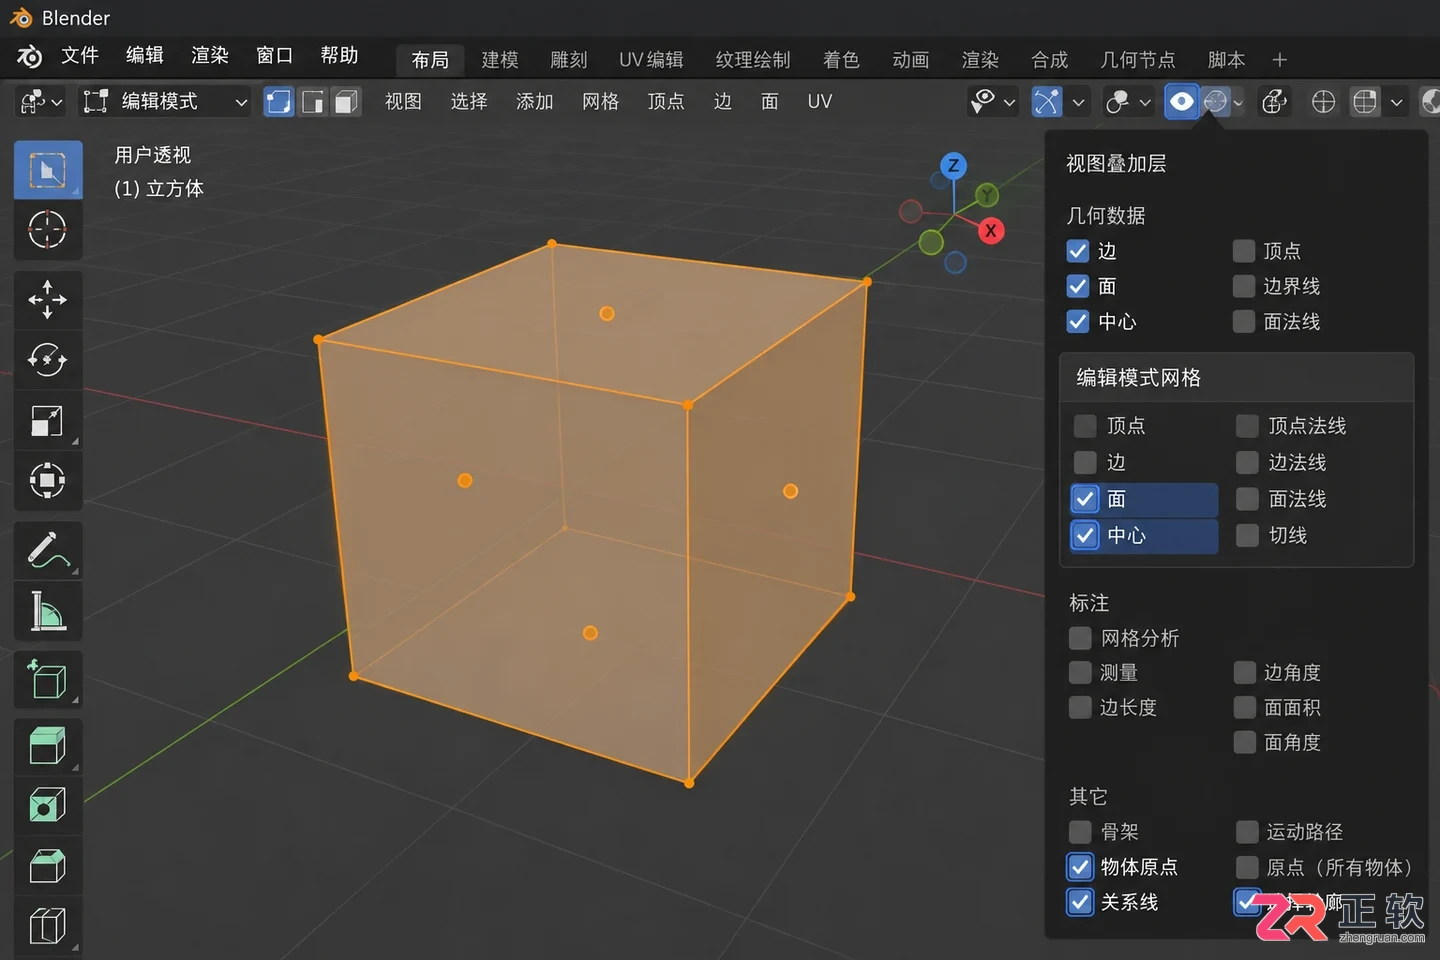Enable 面面积 checkbox
Viewport: 1440px width, 960px height.
(x=1244, y=707)
